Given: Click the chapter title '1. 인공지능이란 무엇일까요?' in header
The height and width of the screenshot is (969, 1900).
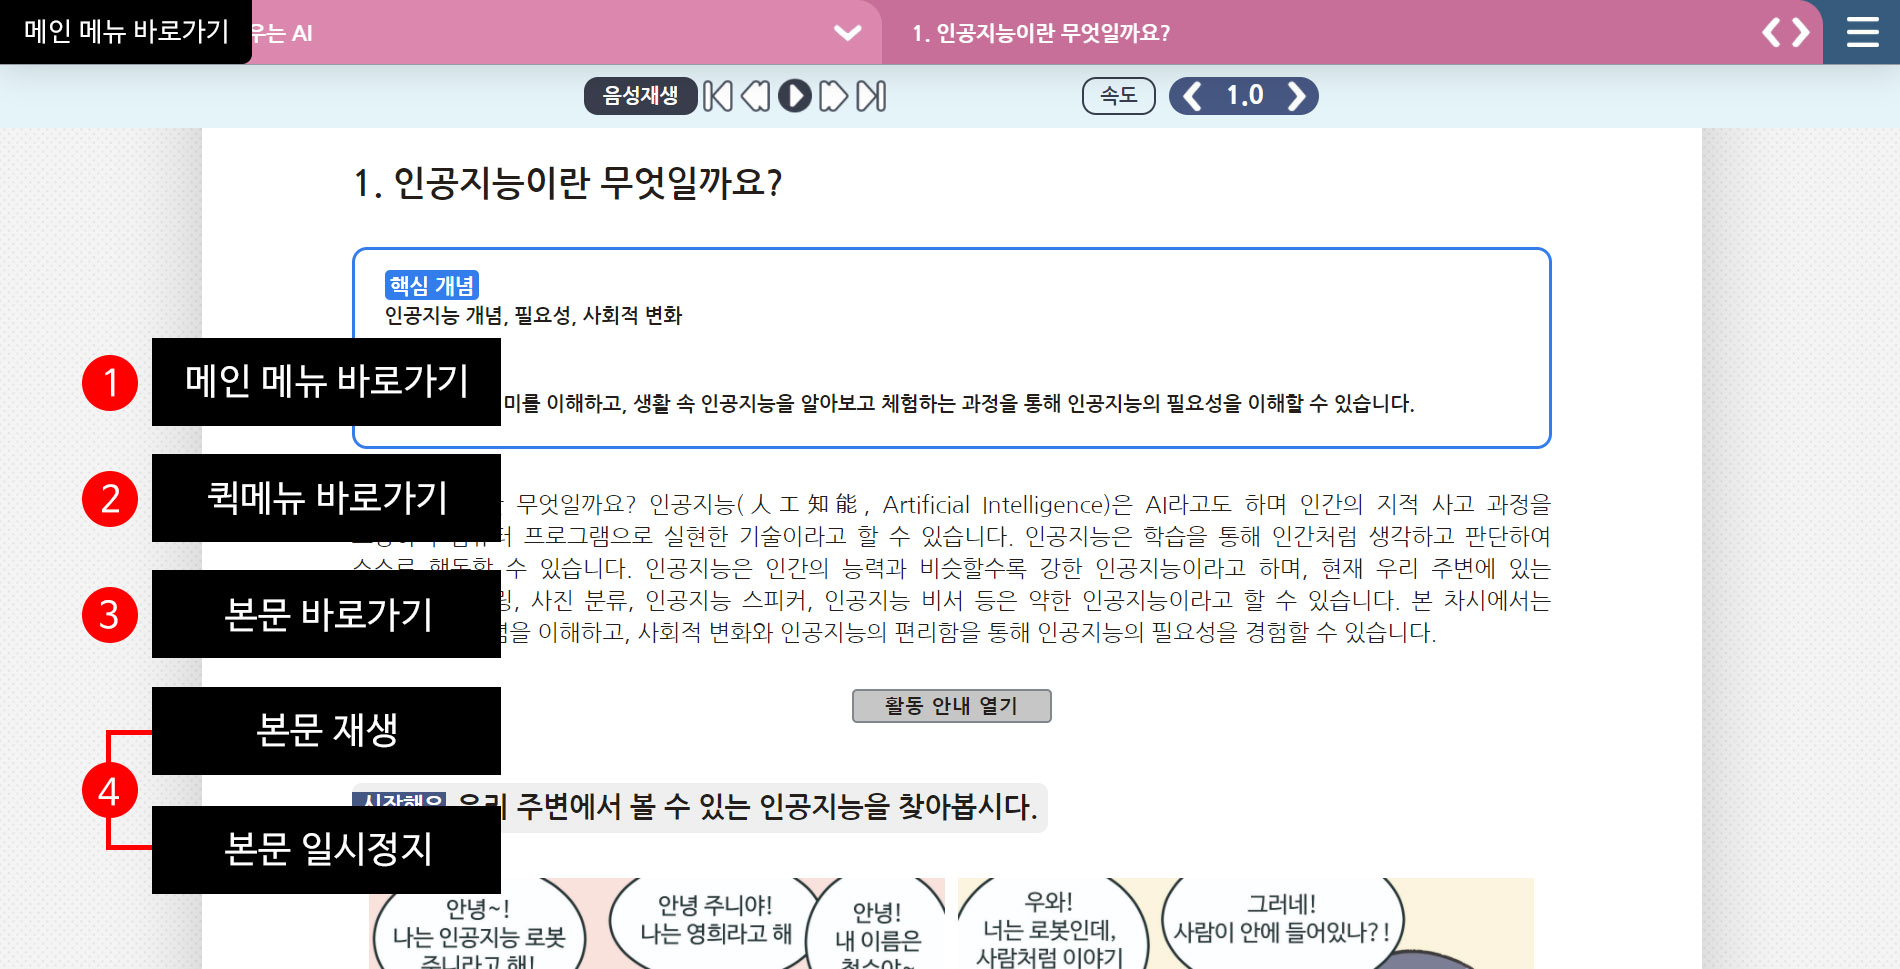Looking at the screenshot, I should [1041, 33].
